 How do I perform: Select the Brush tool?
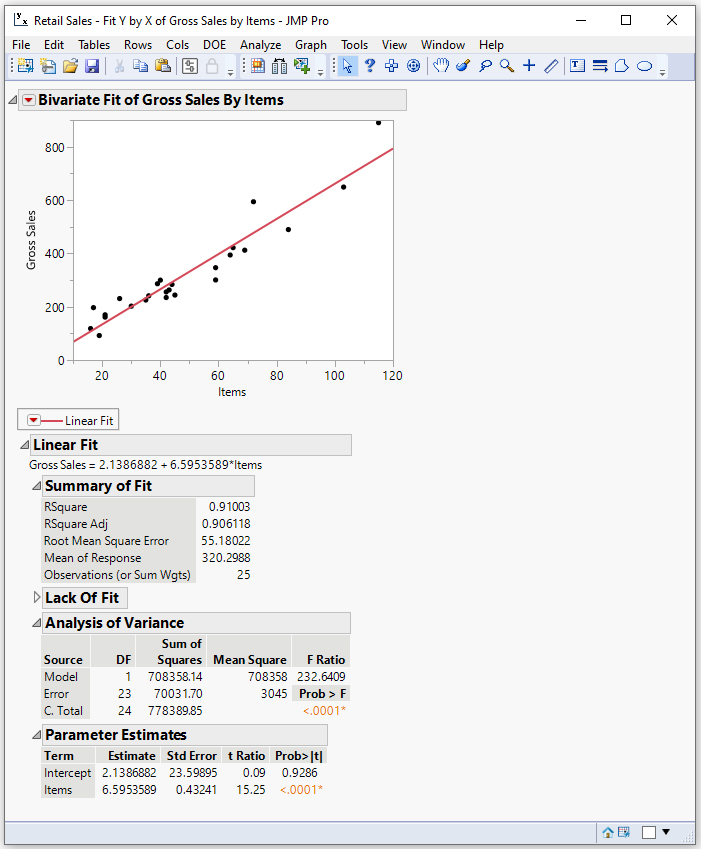(x=463, y=66)
